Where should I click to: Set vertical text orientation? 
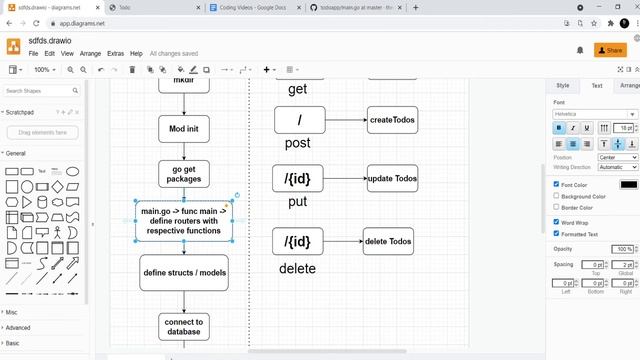pyautogui.click(x=604, y=128)
